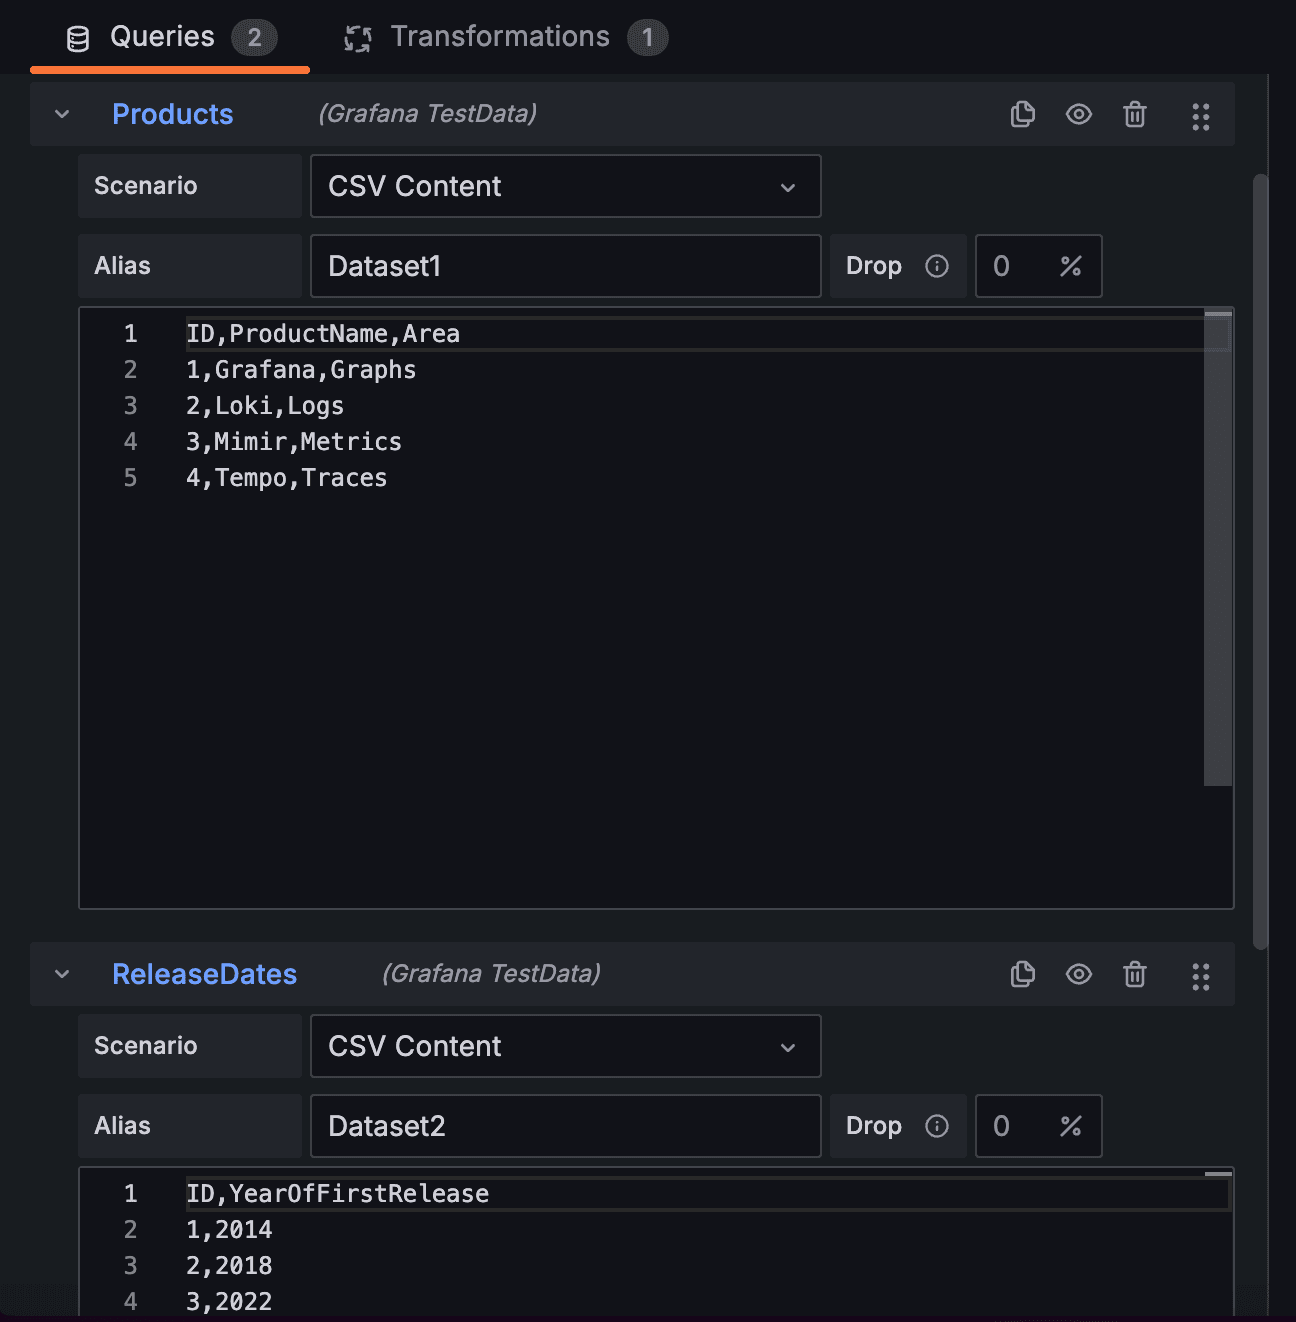Click CSV line ID,YearOfFirstRelease

click(x=338, y=1194)
